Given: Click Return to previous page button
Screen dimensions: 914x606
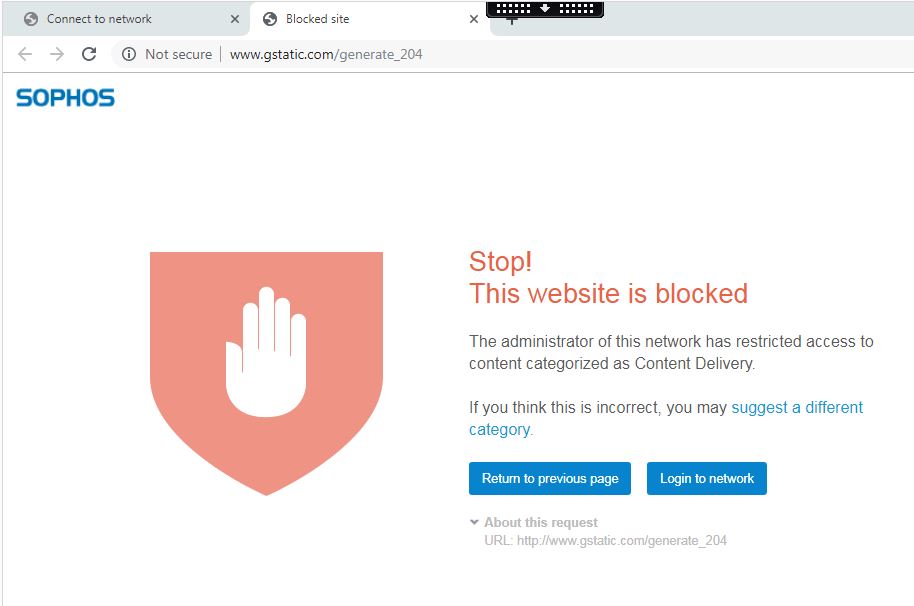Looking at the screenshot, I should (x=550, y=478).
